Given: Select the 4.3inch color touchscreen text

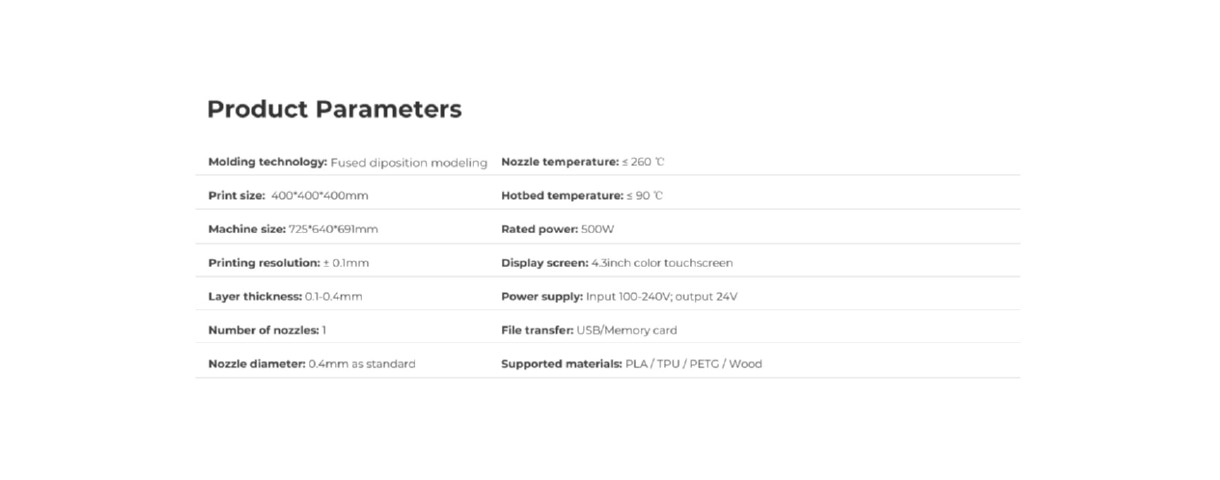Looking at the screenshot, I should click(x=662, y=263).
